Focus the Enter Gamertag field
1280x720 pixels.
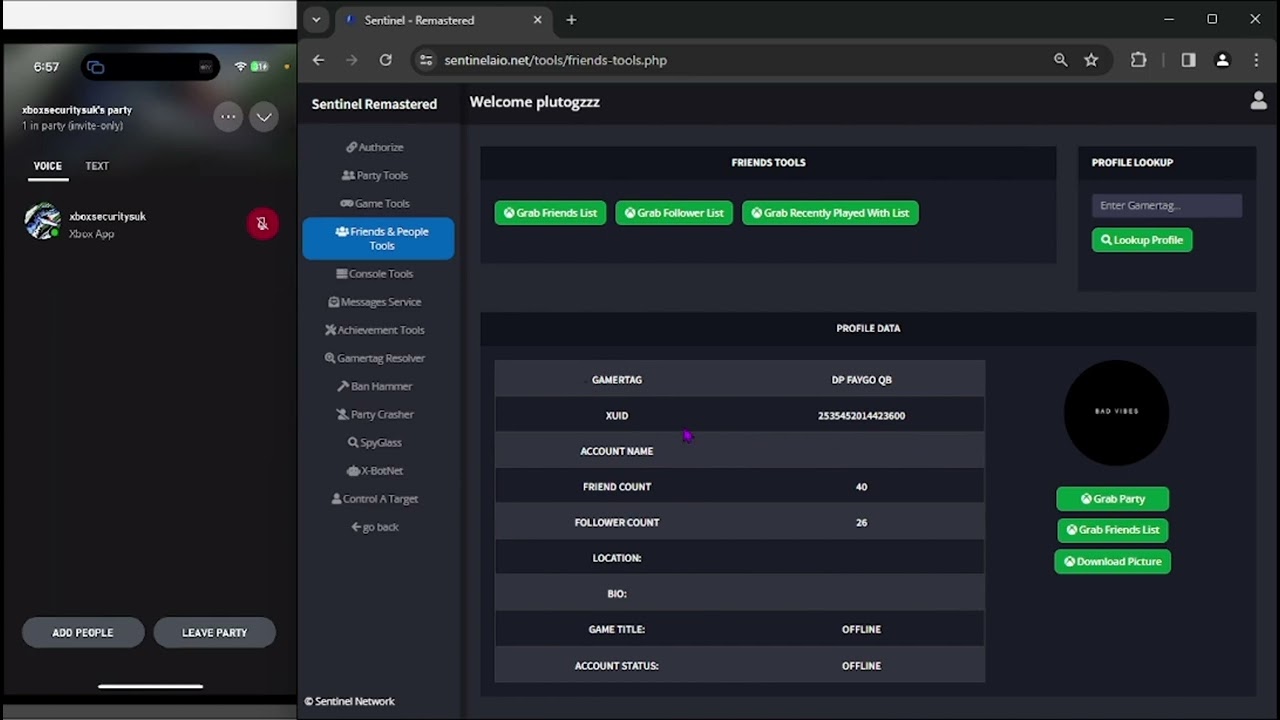(x=1167, y=205)
